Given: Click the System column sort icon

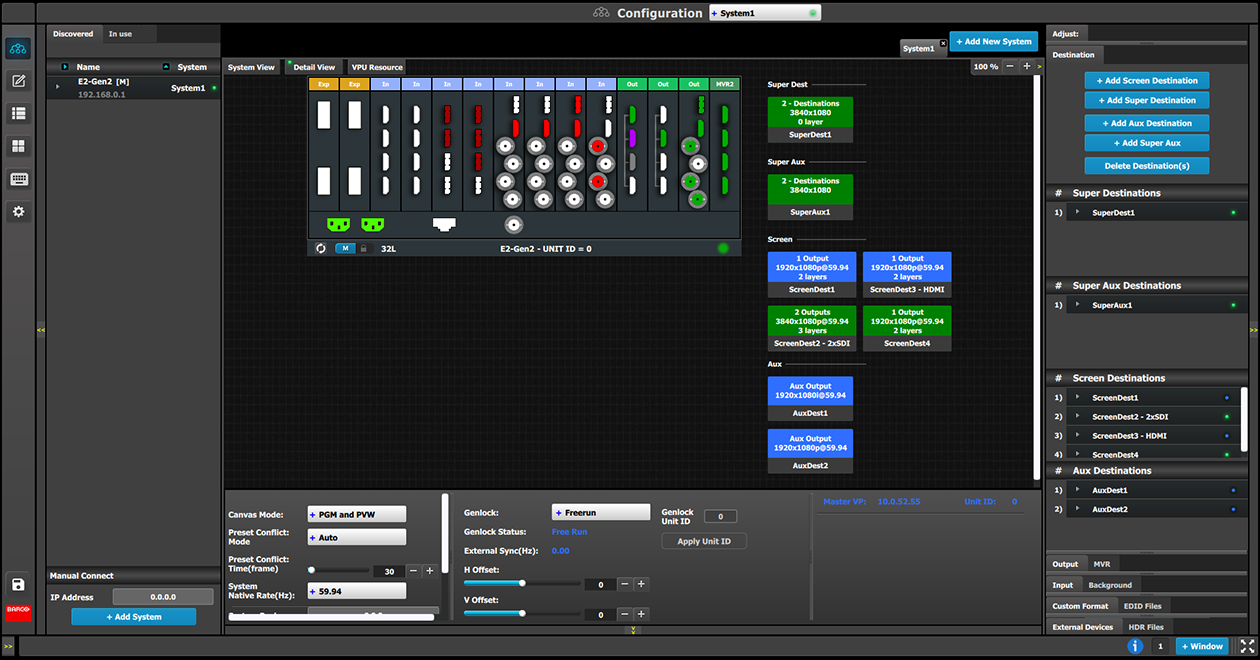Looking at the screenshot, I should coord(165,67).
